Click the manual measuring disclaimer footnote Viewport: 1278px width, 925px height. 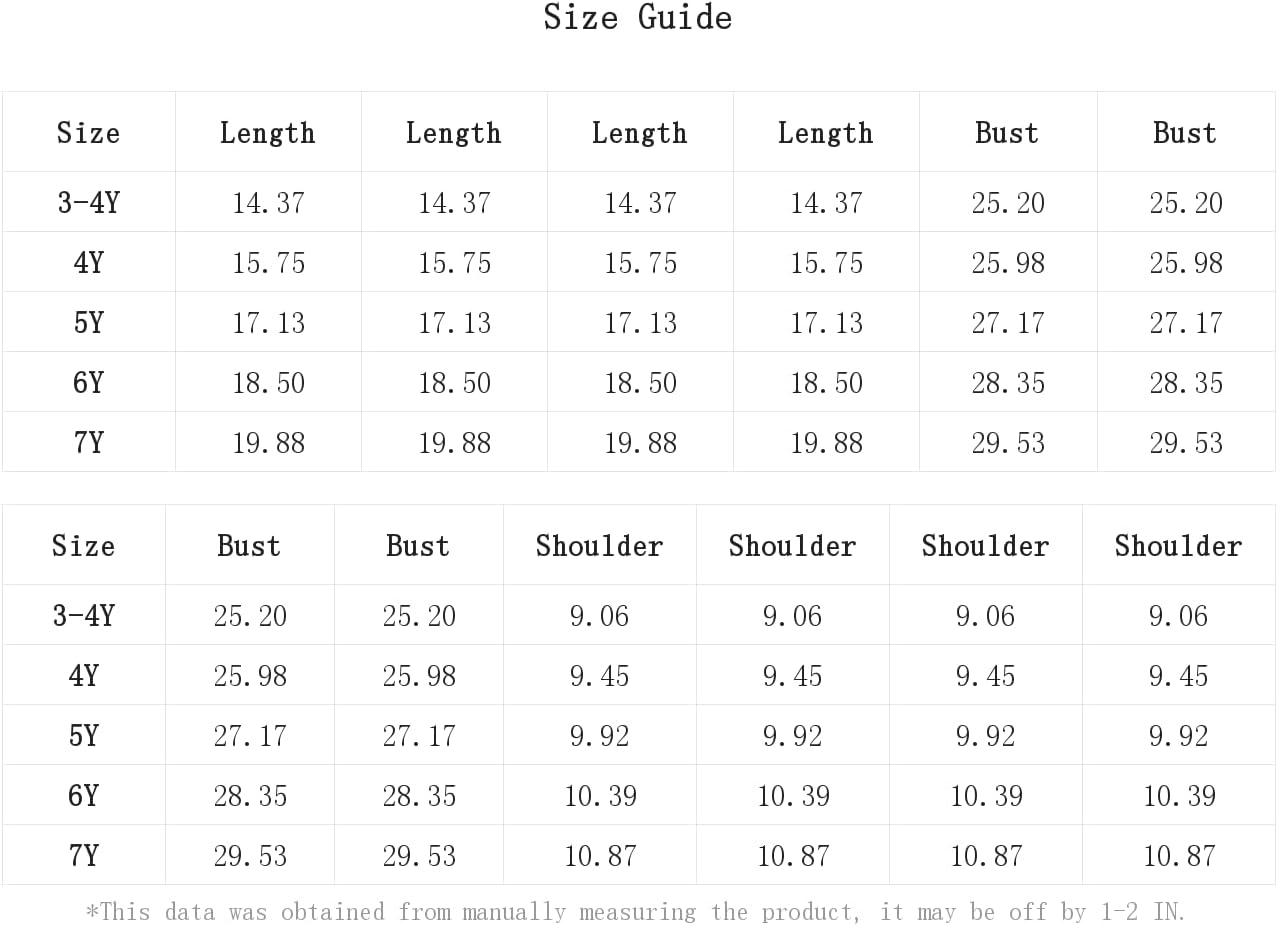point(636,912)
